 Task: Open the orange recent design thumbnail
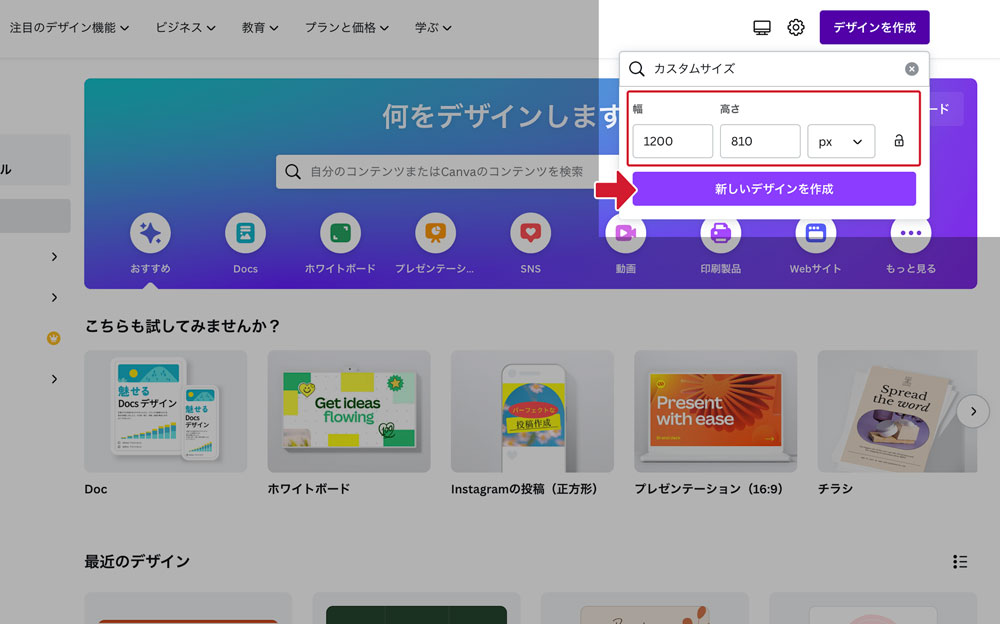click(188, 608)
